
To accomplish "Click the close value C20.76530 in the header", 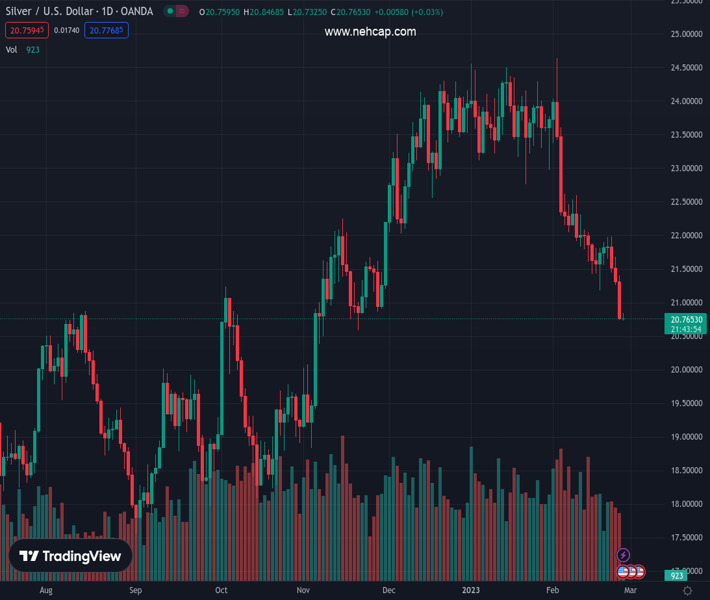I will [350, 12].
